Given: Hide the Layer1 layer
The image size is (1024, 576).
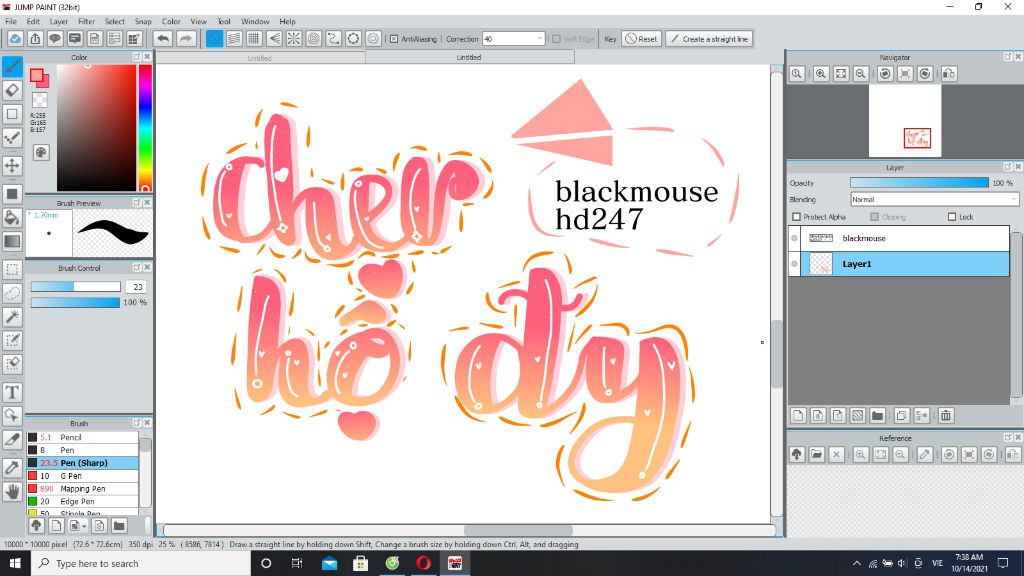Looking at the screenshot, I should [795, 264].
